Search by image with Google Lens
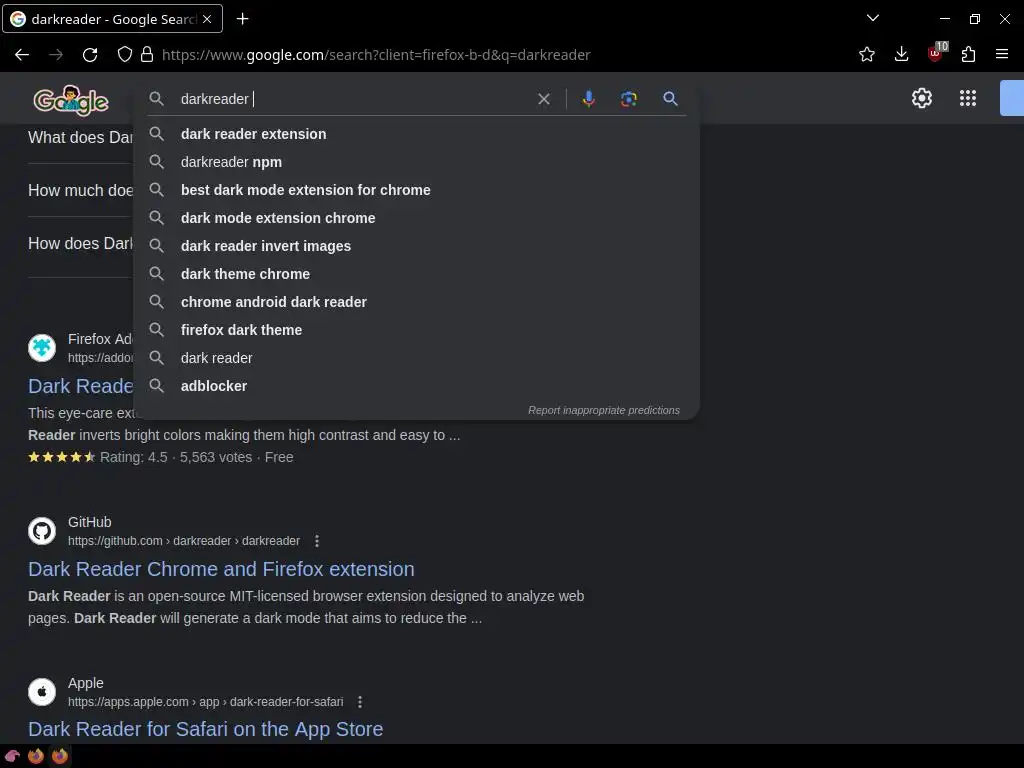Screen dimensions: 1024x768 (x=628, y=99)
